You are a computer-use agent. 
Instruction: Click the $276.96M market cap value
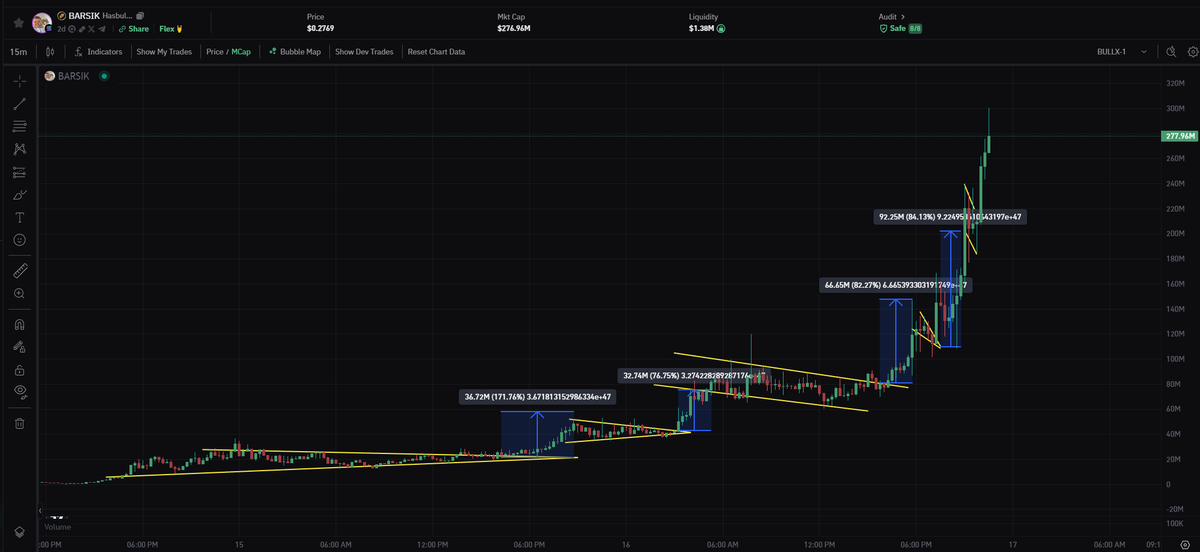click(x=513, y=29)
